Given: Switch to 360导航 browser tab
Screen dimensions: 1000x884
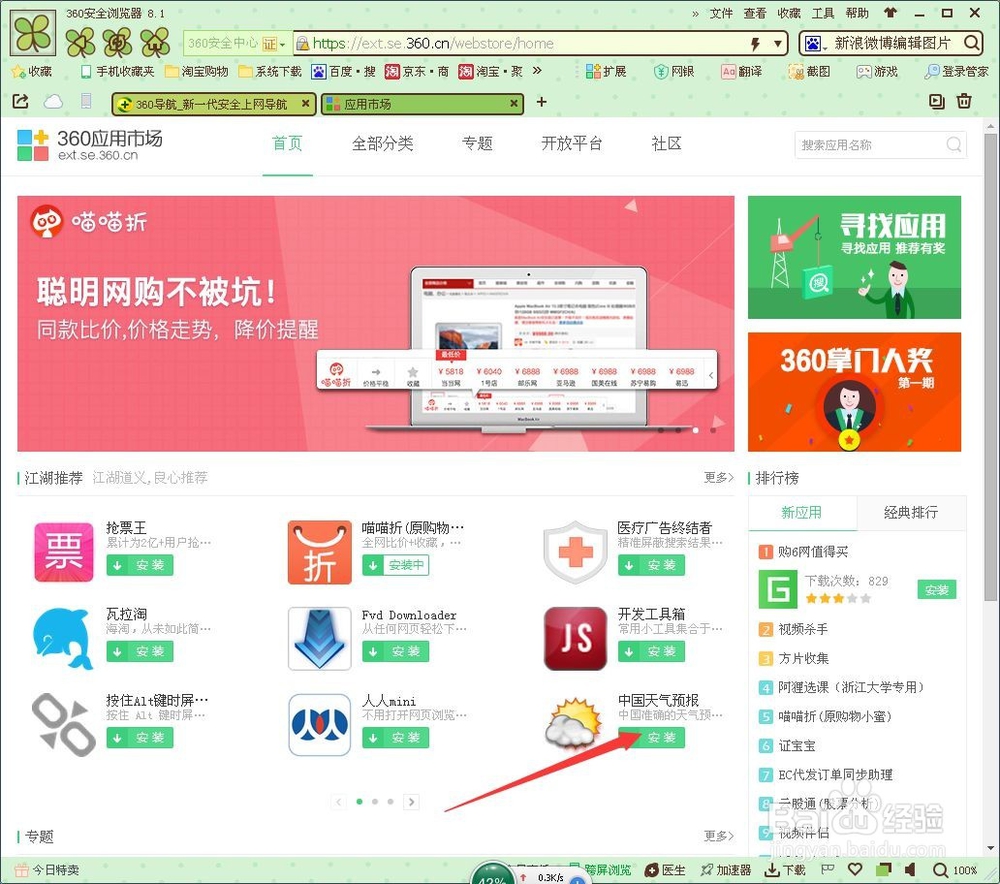Looking at the screenshot, I should click(214, 103).
